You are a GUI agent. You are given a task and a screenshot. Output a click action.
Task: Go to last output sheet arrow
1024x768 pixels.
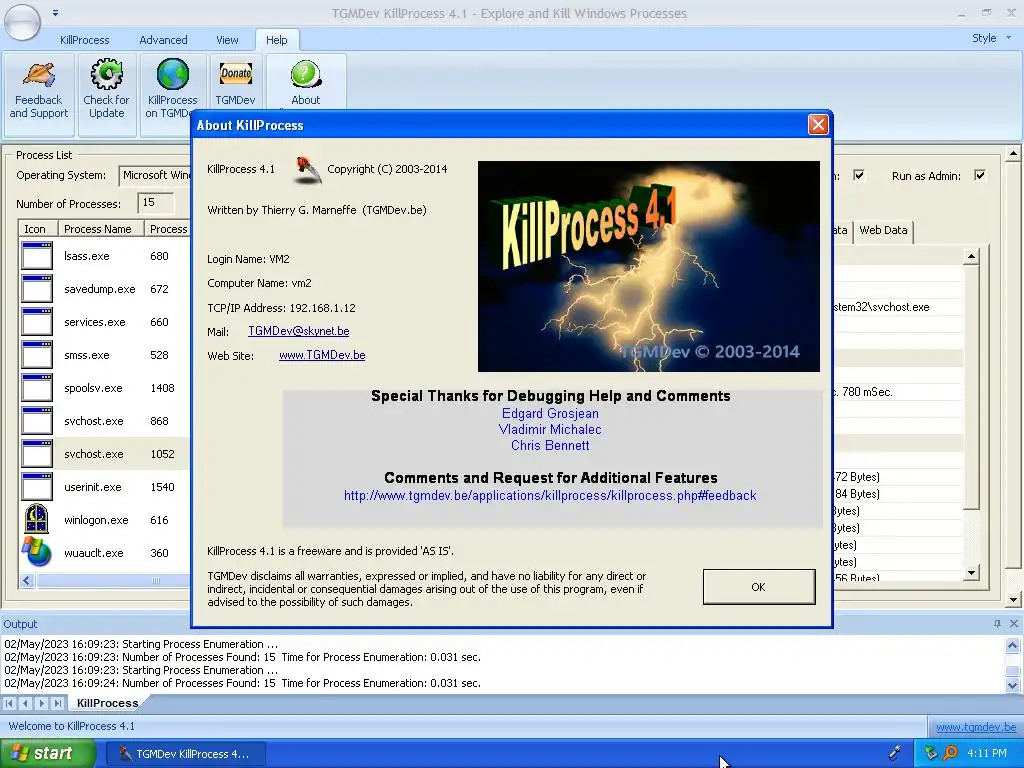[57, 703]
